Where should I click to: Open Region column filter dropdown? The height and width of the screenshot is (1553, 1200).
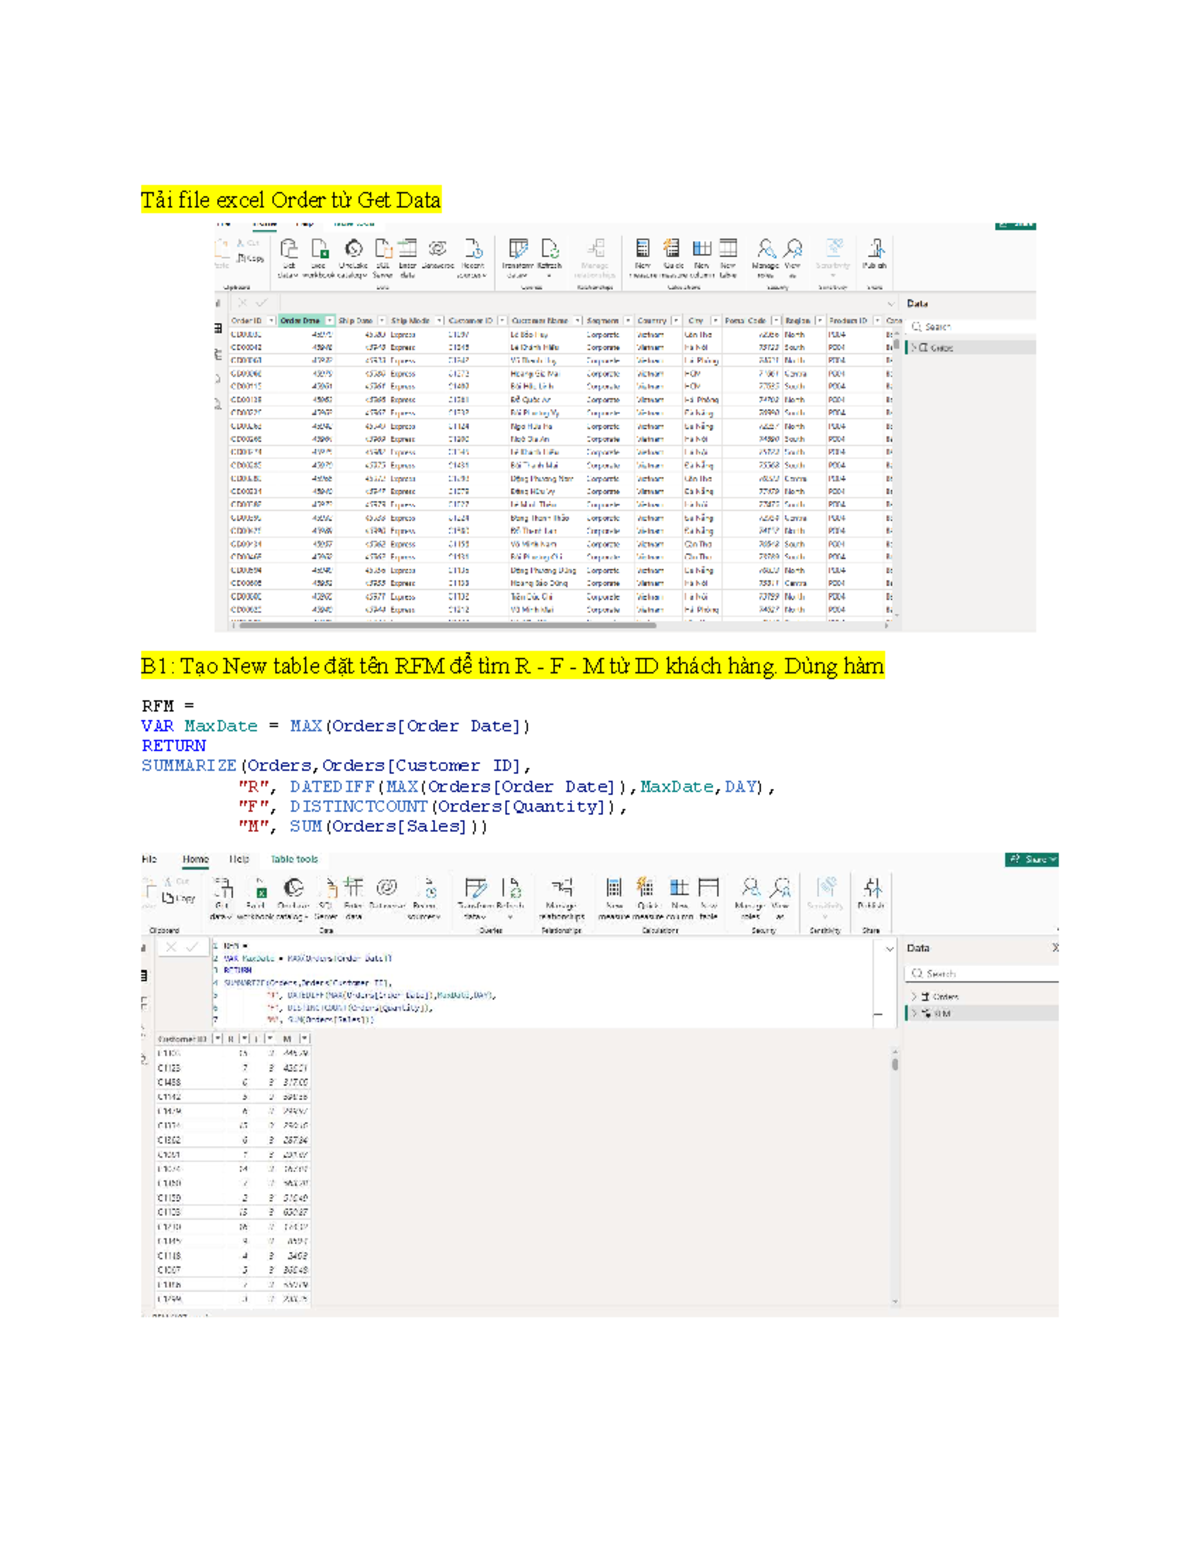(819, 321)
